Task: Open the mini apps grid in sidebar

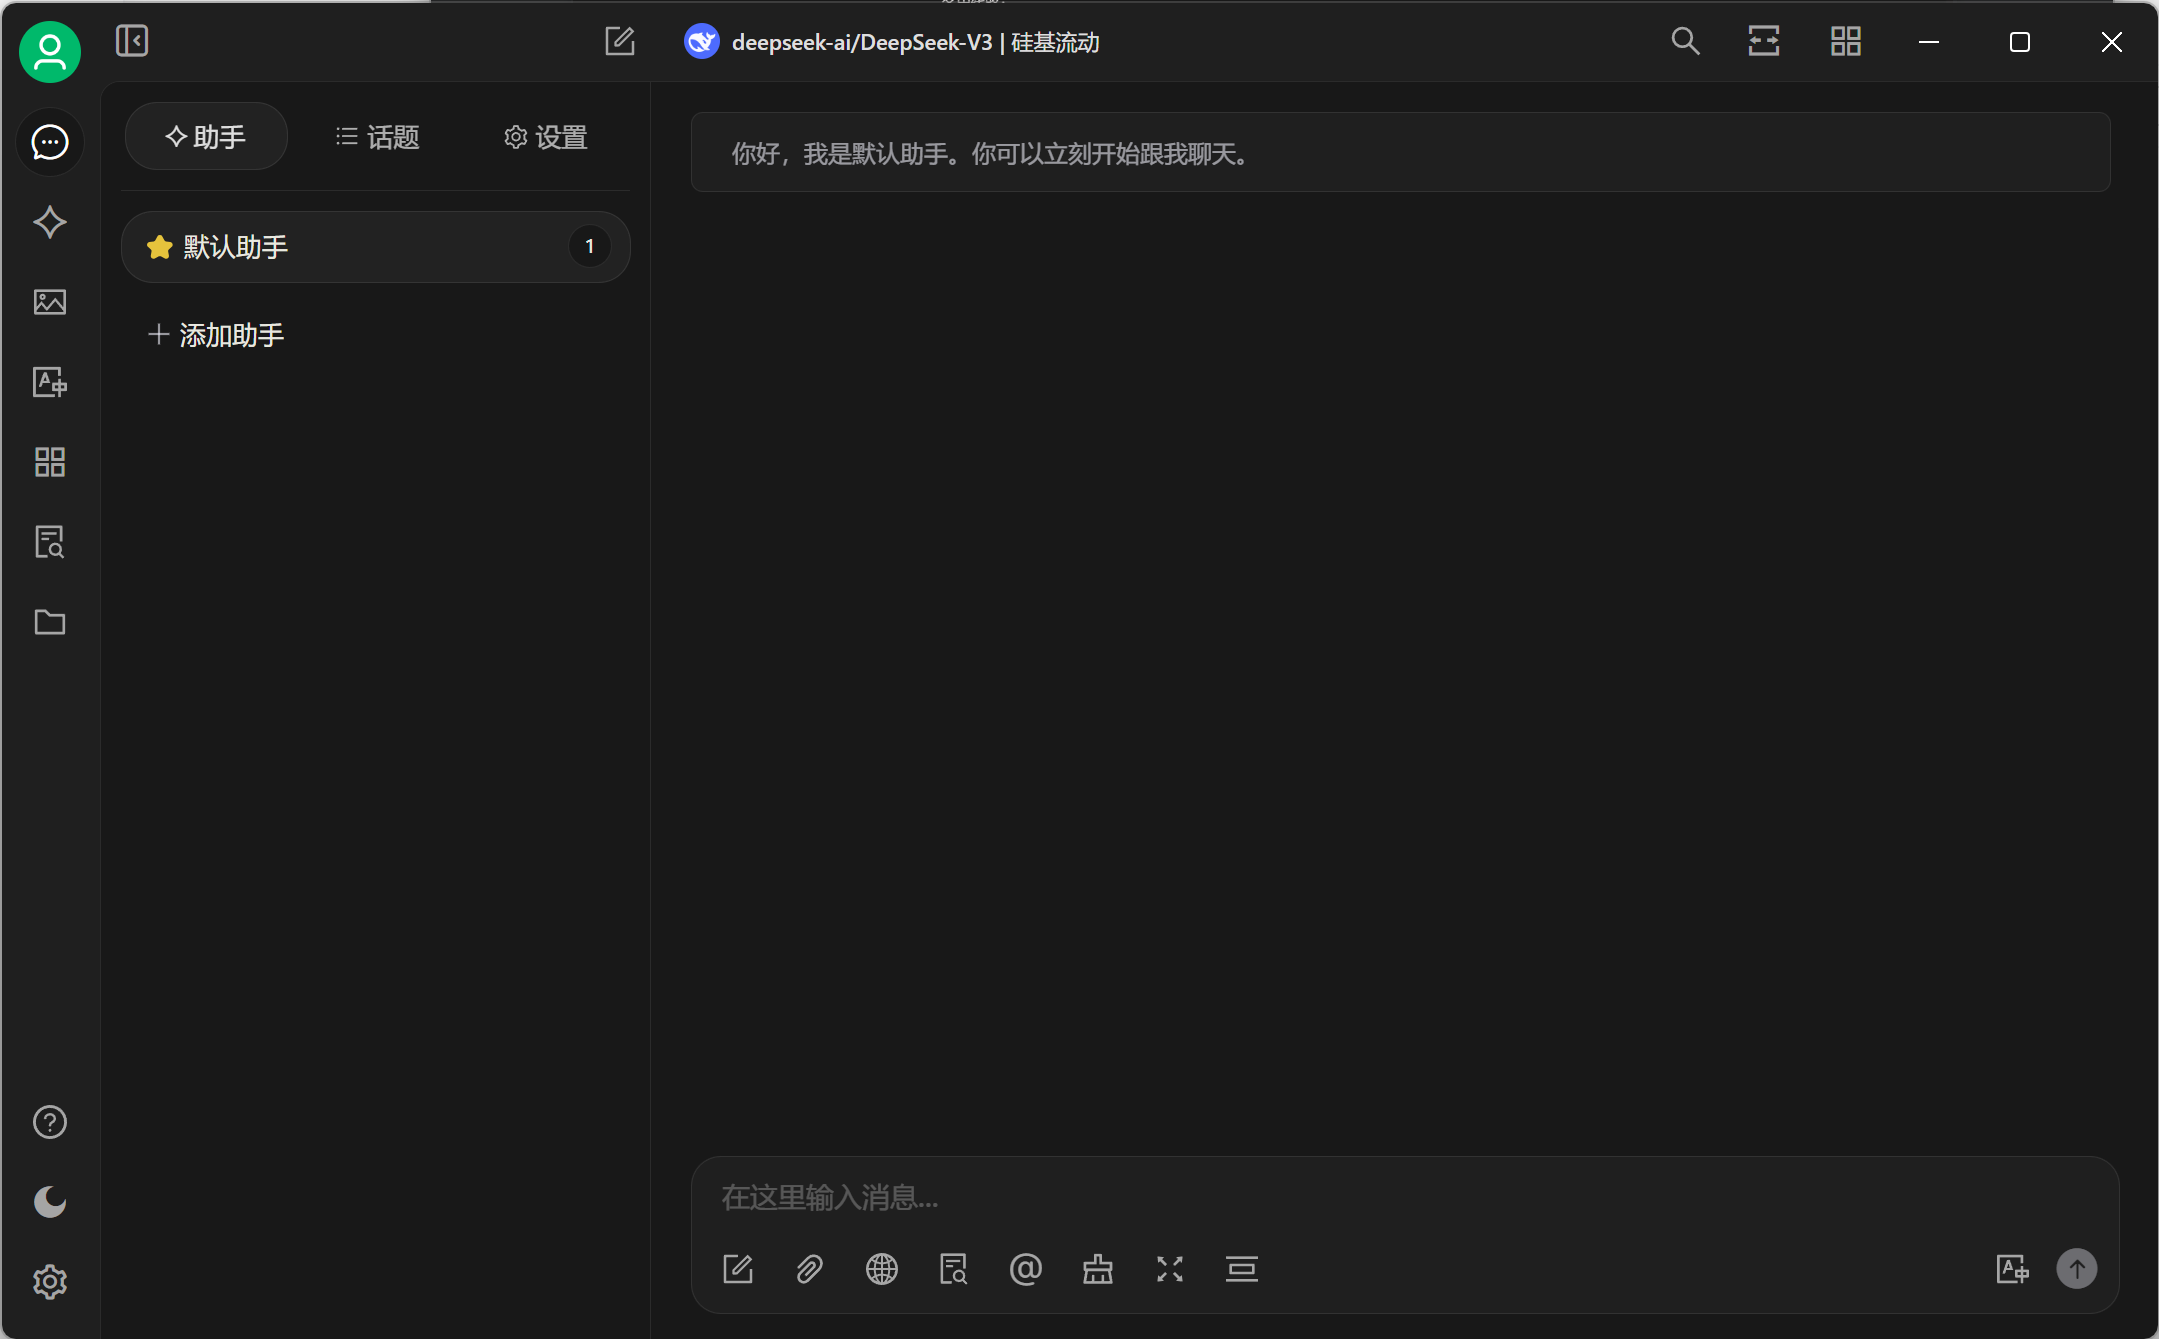Action: click(50, 462)
